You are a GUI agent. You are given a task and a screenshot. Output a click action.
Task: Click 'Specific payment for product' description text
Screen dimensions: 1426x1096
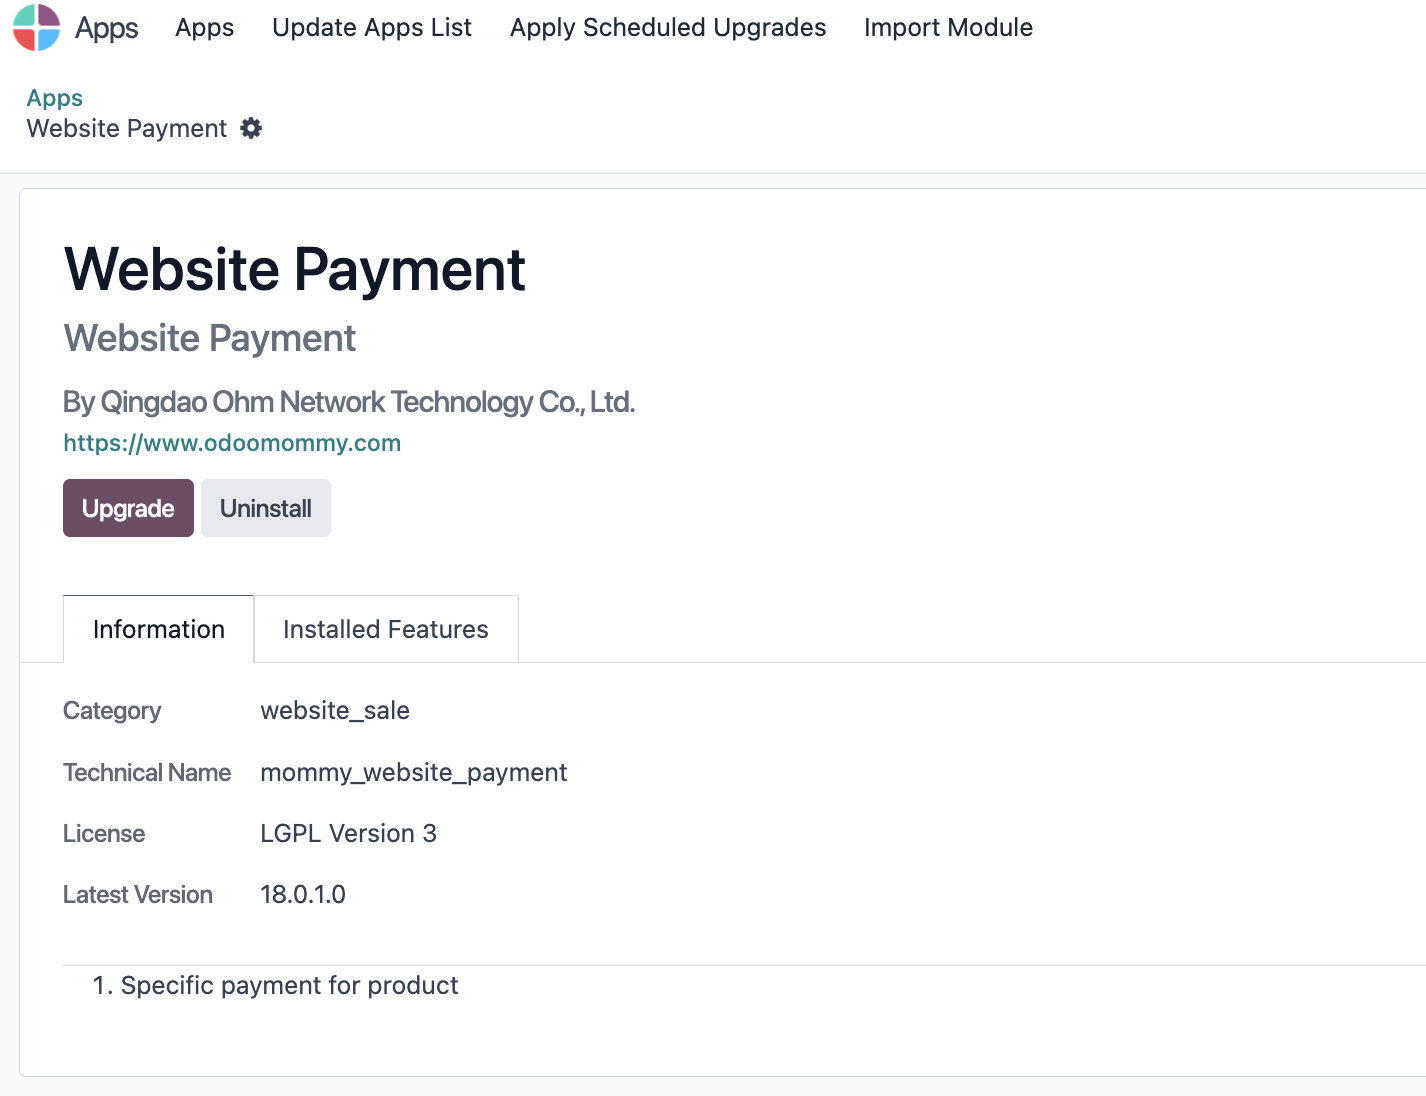point(289,986)
